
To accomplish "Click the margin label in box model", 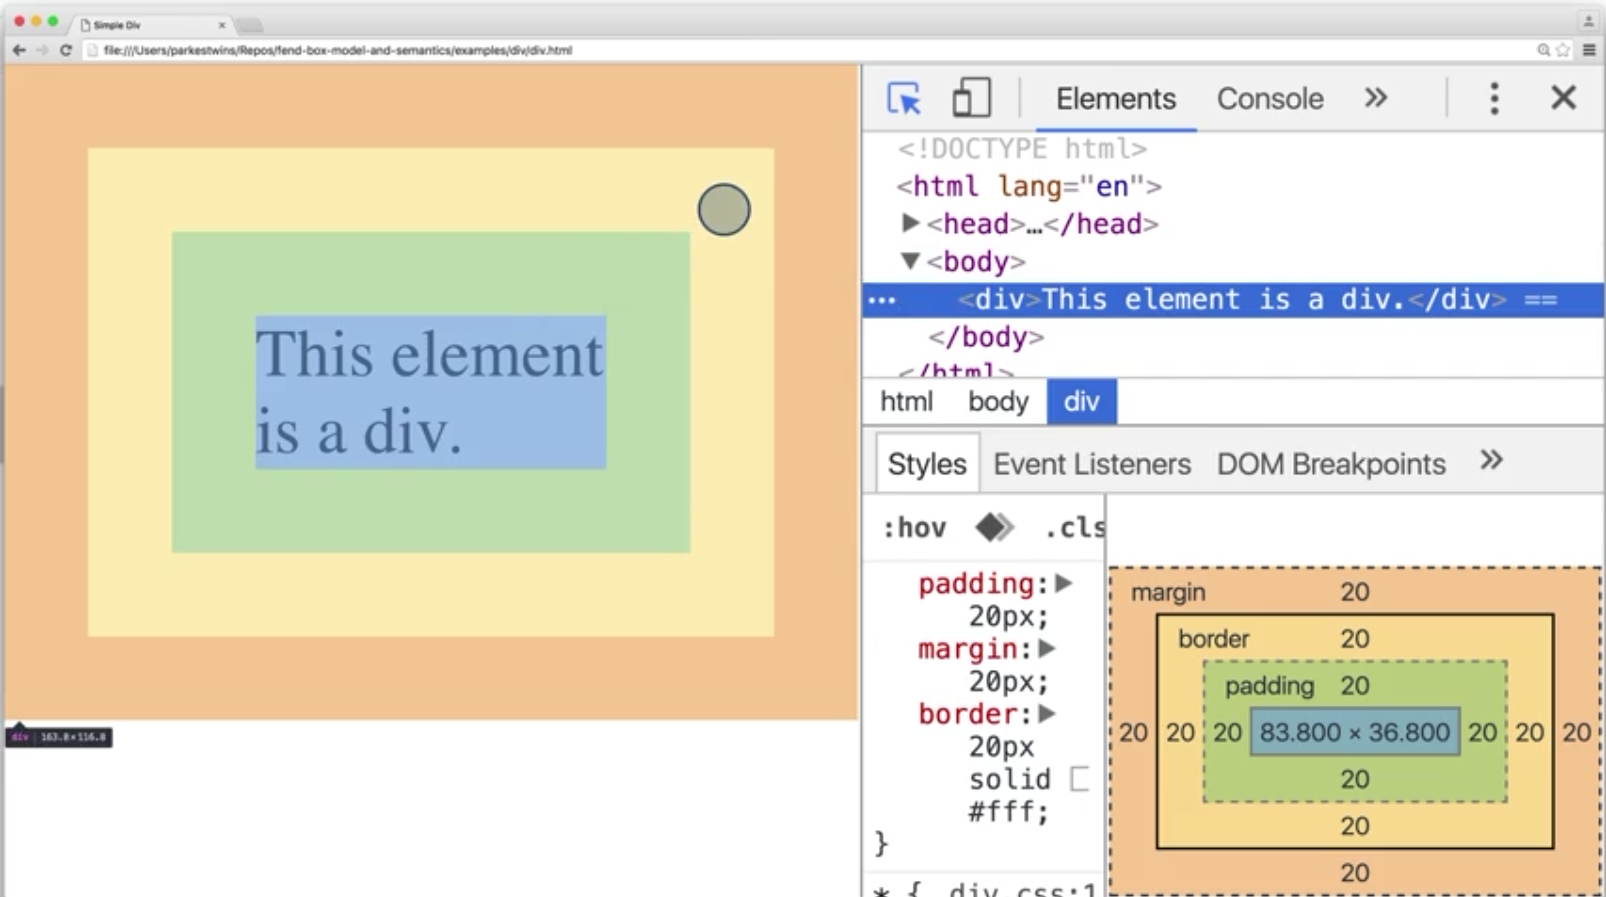I will (x=1168, y=592).
